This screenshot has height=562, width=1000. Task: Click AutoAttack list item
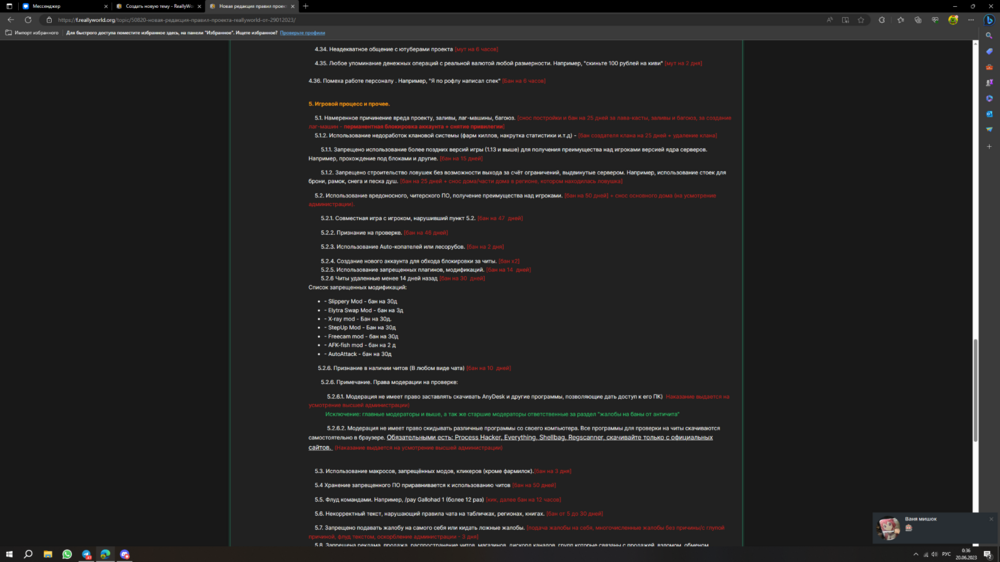coord(360,354)
